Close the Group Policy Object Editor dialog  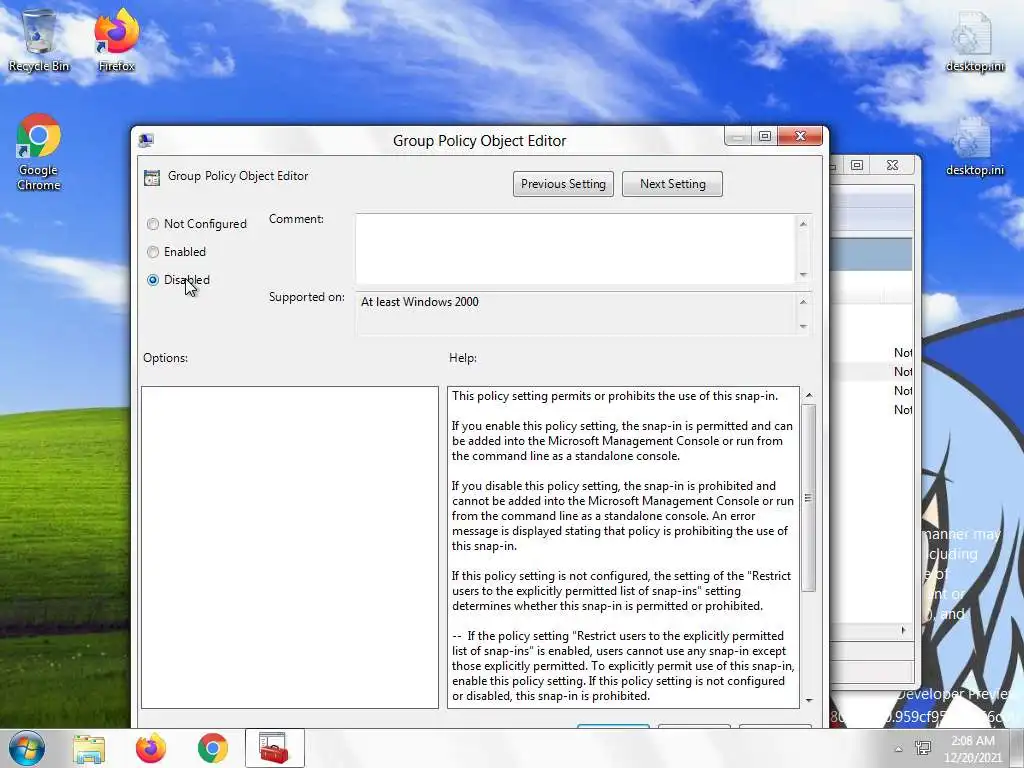800,136
